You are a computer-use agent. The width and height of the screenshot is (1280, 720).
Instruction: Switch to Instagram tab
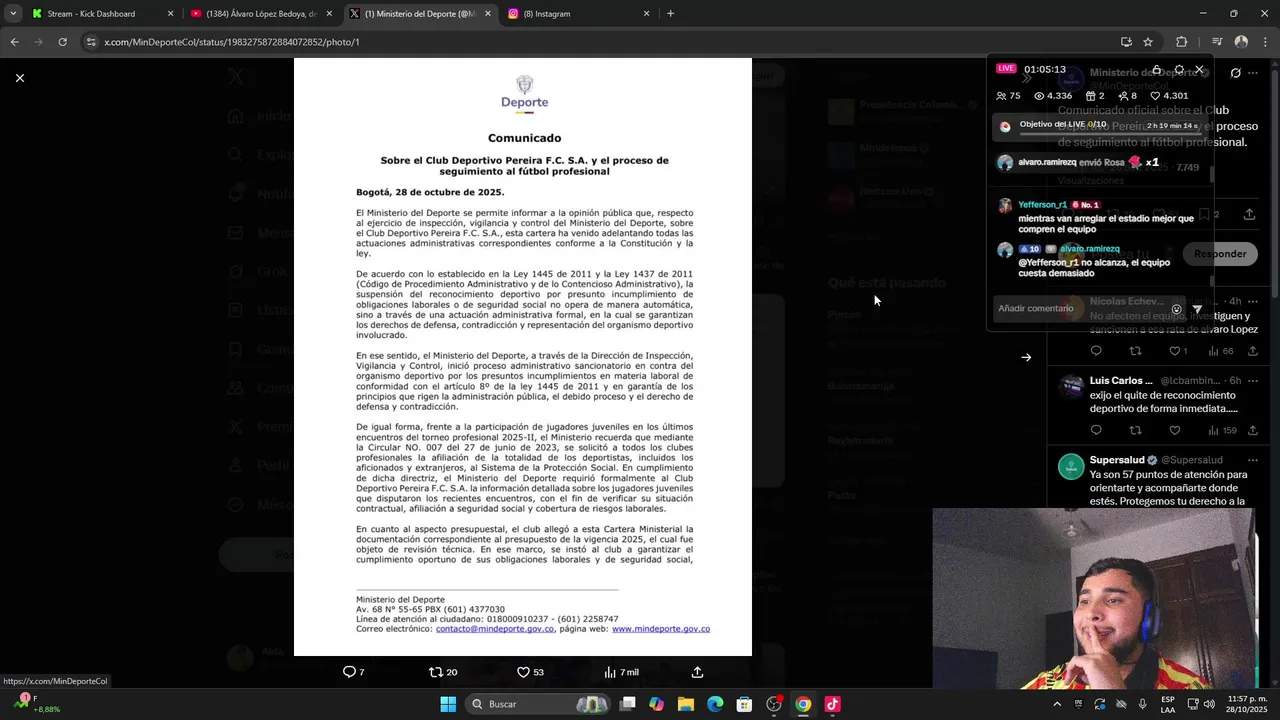click(578, 14)
